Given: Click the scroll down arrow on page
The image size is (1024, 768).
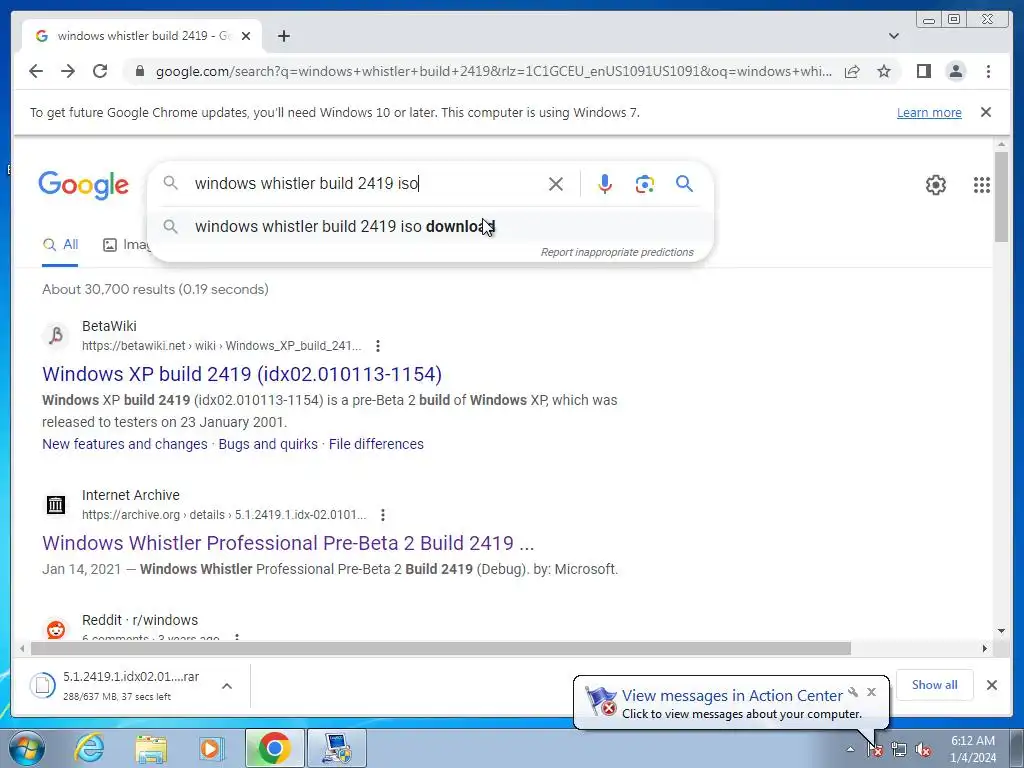Looking at the screenshot, I should 1002,631.
